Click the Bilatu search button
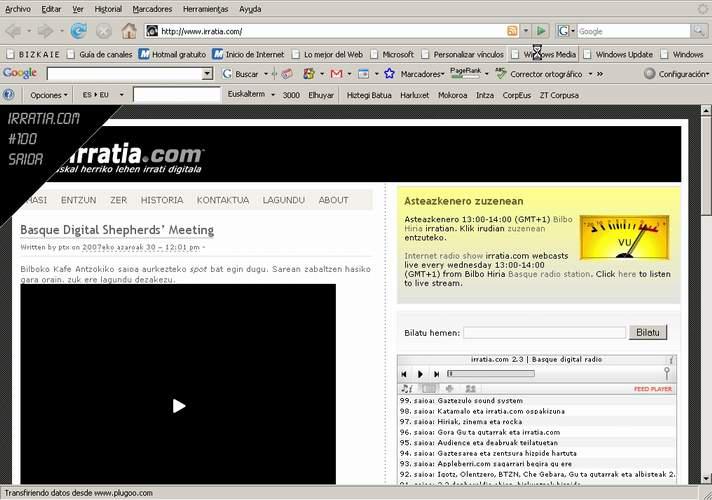Viewport: 712px width, 500px height. click(x=648, y=332)
